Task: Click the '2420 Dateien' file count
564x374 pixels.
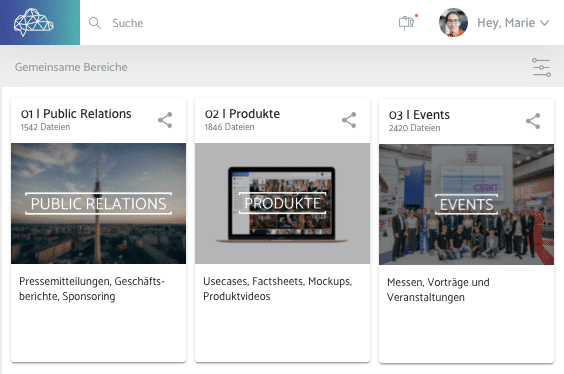Action: click(x=414, y=128)
